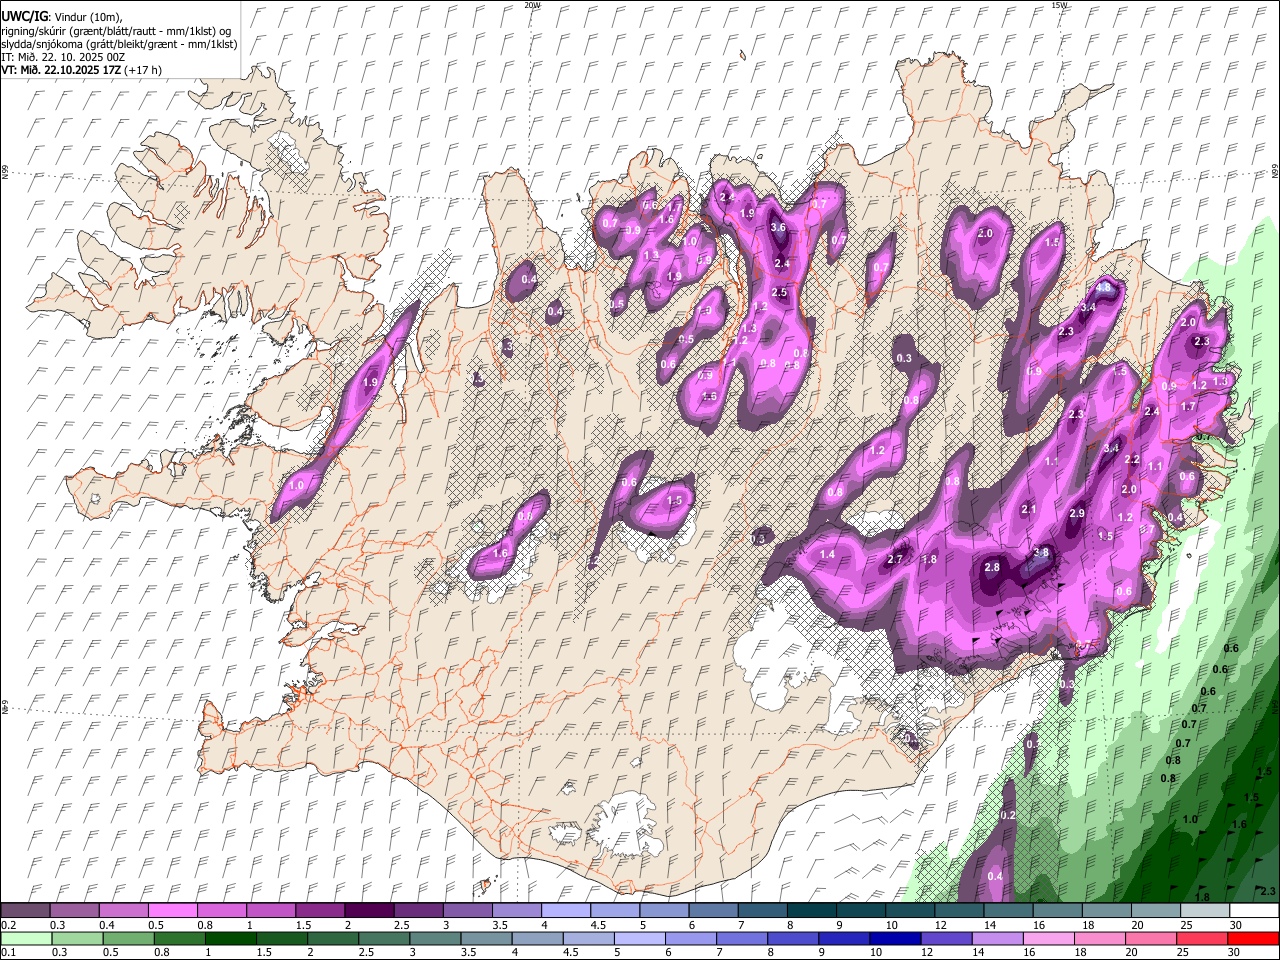This screenshot has width=1280, height=960.
Task: Click the '2.1' snowfall value on the map
Action: pos(1029,509)
